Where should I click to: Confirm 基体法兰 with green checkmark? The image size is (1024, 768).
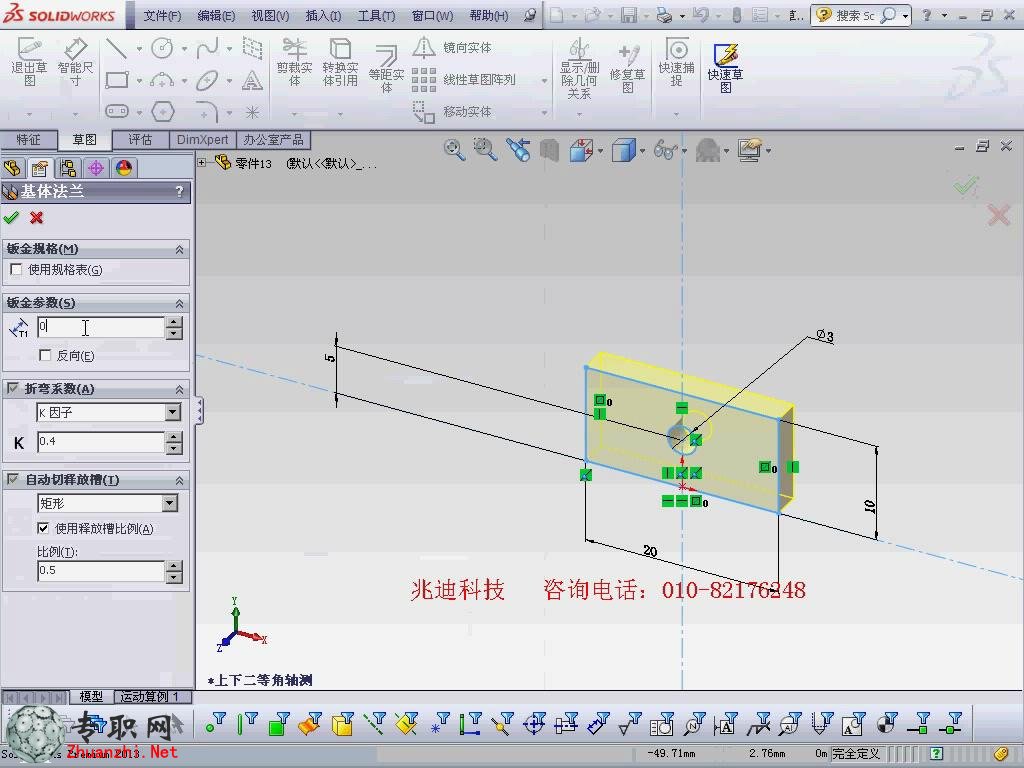coord(11,217)
